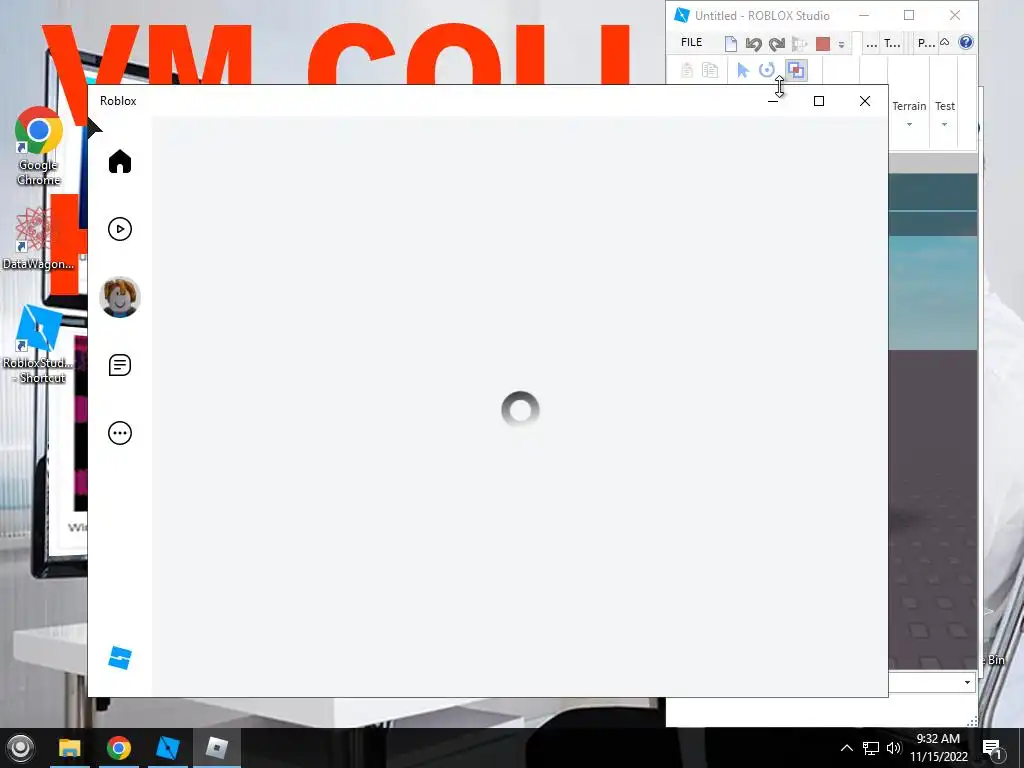1024x768 pixels.
Task: Expand the quick access toolbar customize arrow
Action: [841, 44]
